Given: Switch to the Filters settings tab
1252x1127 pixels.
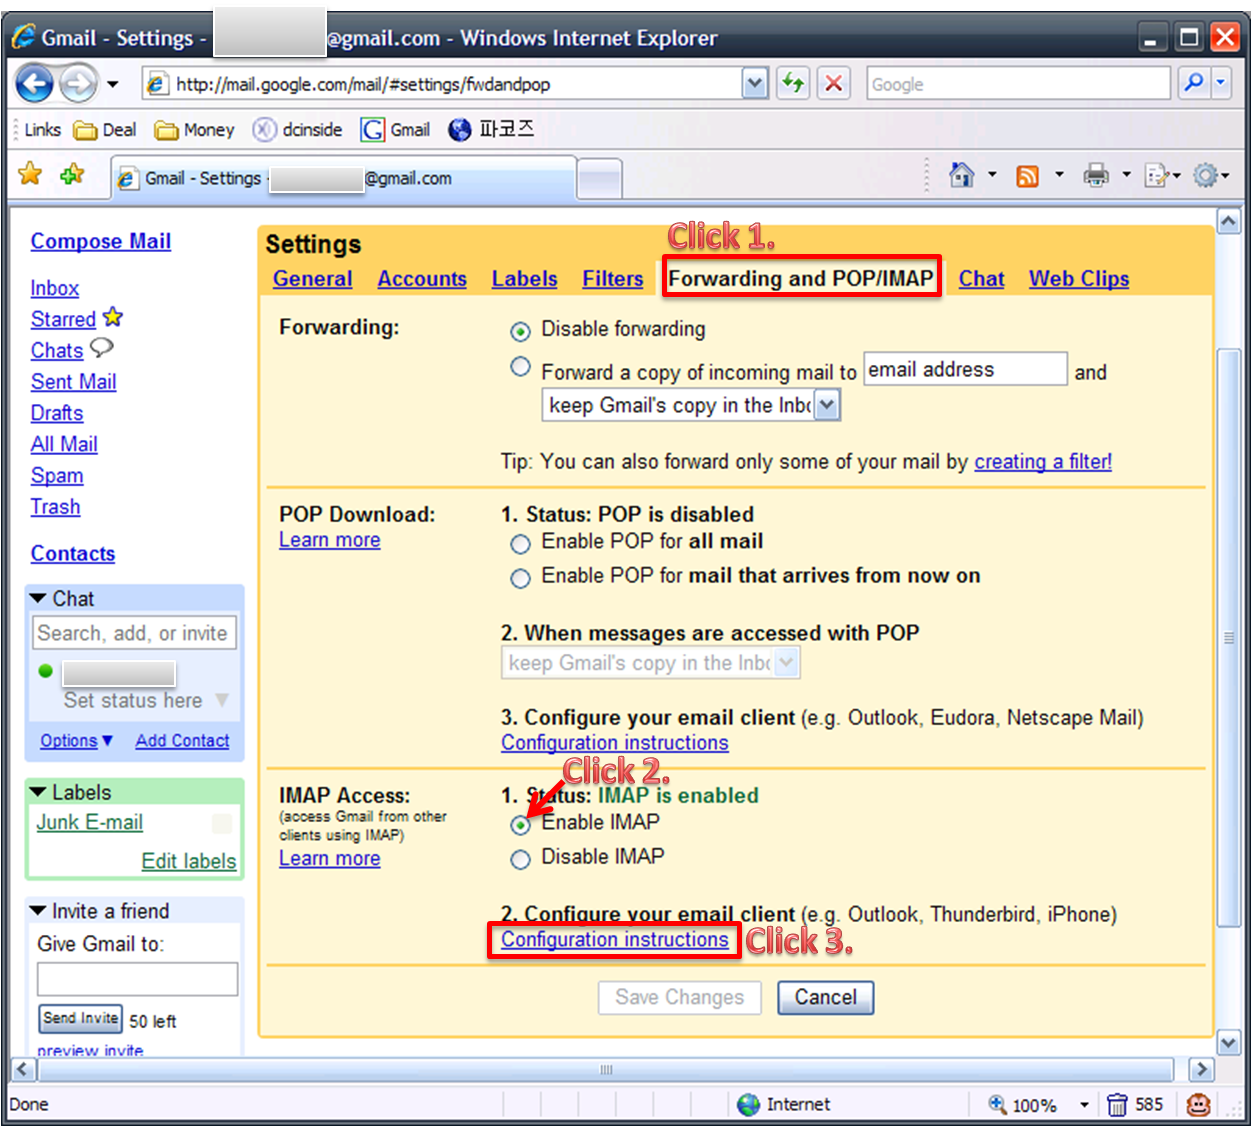Looking at the screenshot, I should pos(613,279).
